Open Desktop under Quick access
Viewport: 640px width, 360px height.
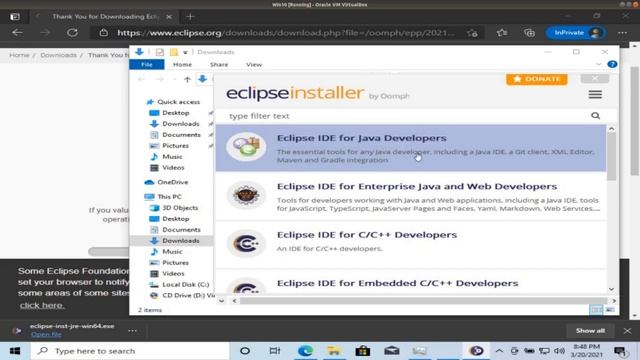176,113
